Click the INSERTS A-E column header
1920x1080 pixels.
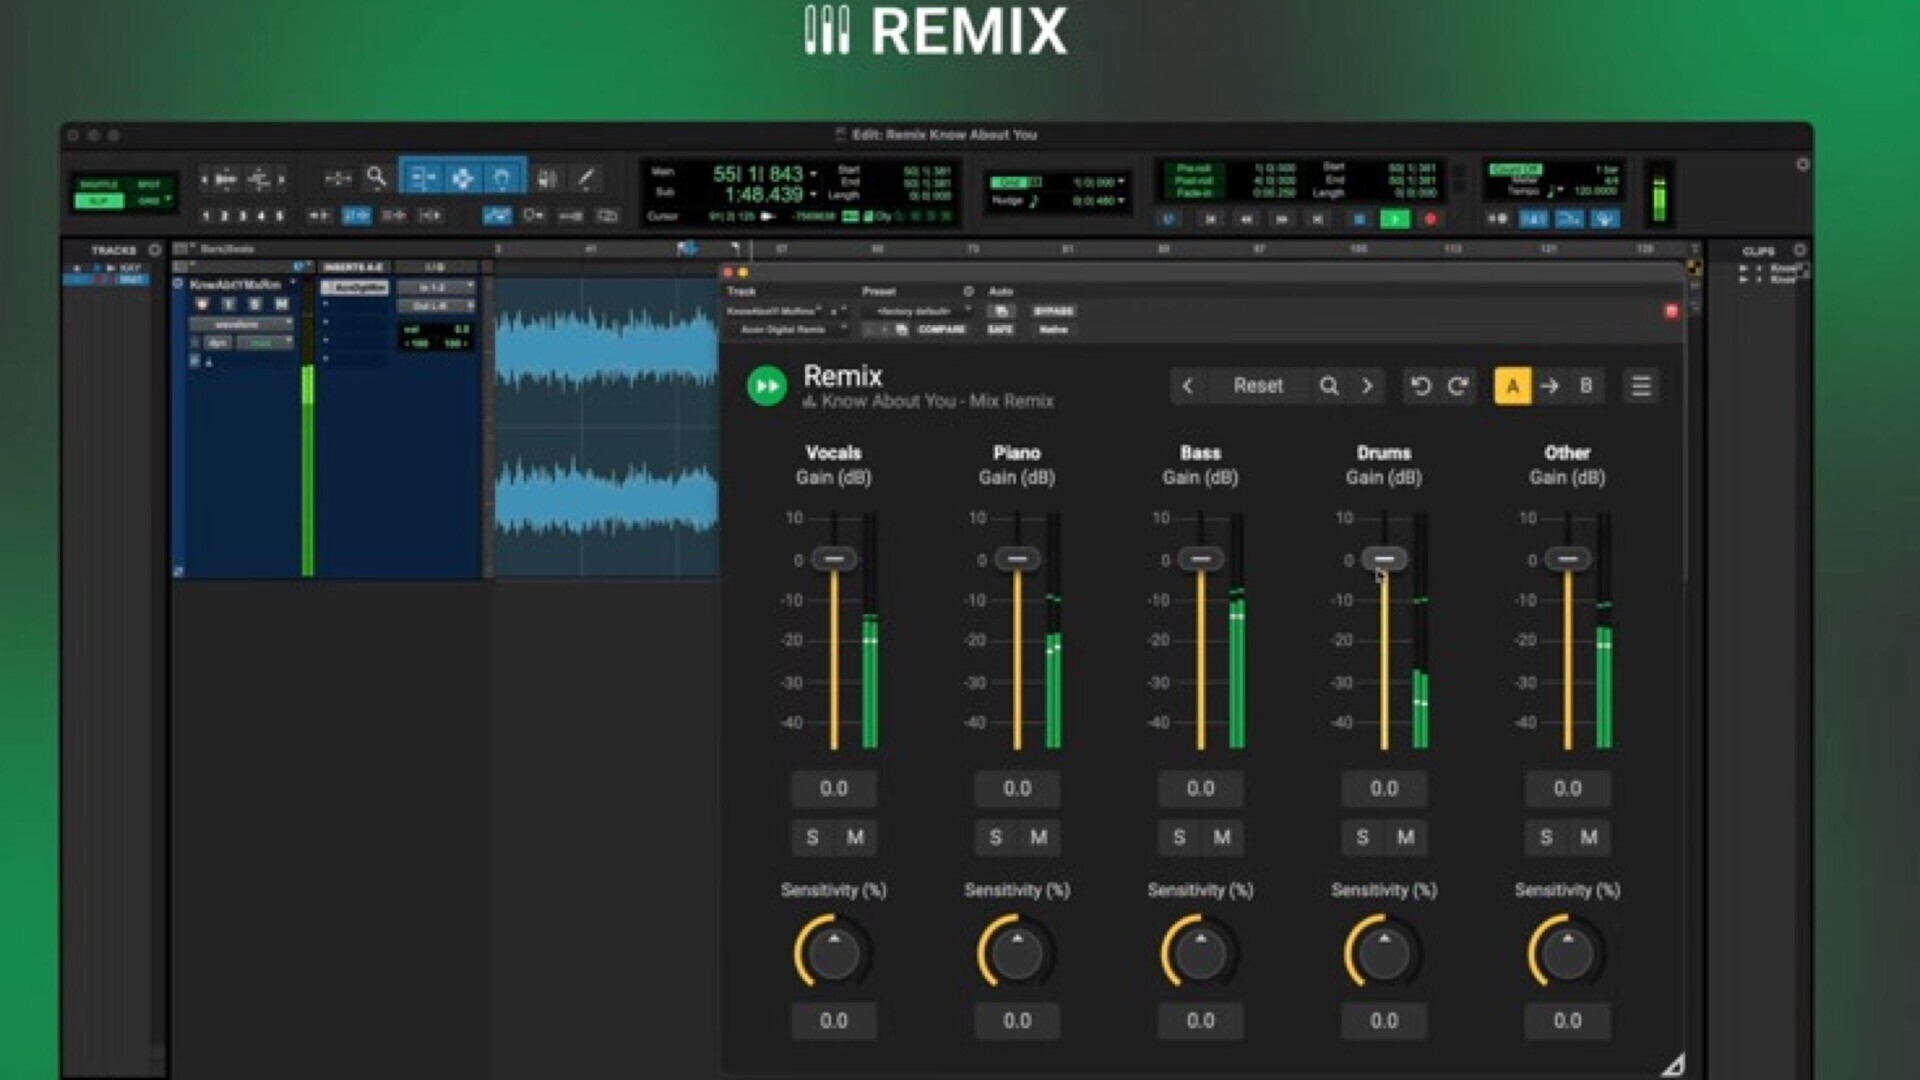353,267
